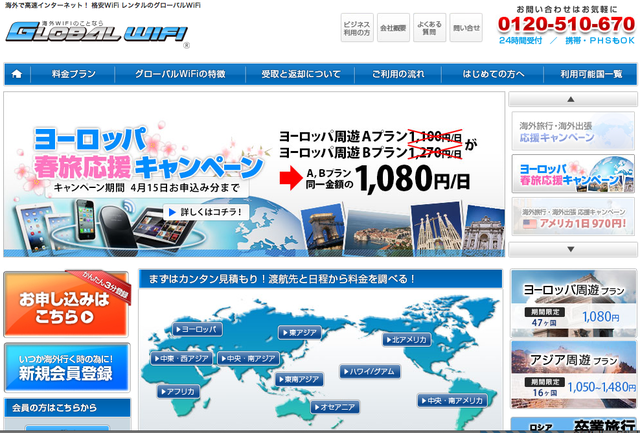640x433 pixels.
Task: Click まずはカンタン見積もり heading
Action: [282, 279]
